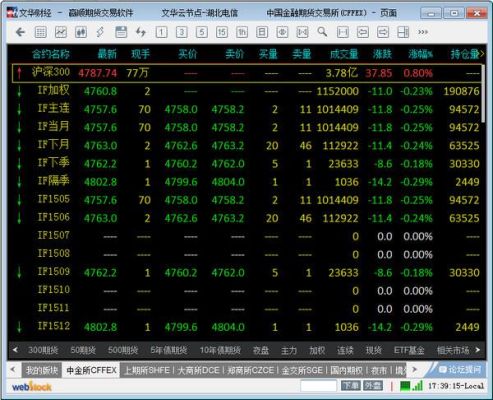Click the 论坛提问 forum button
This screenshot has width=493, height=400.
pos(460,369)
